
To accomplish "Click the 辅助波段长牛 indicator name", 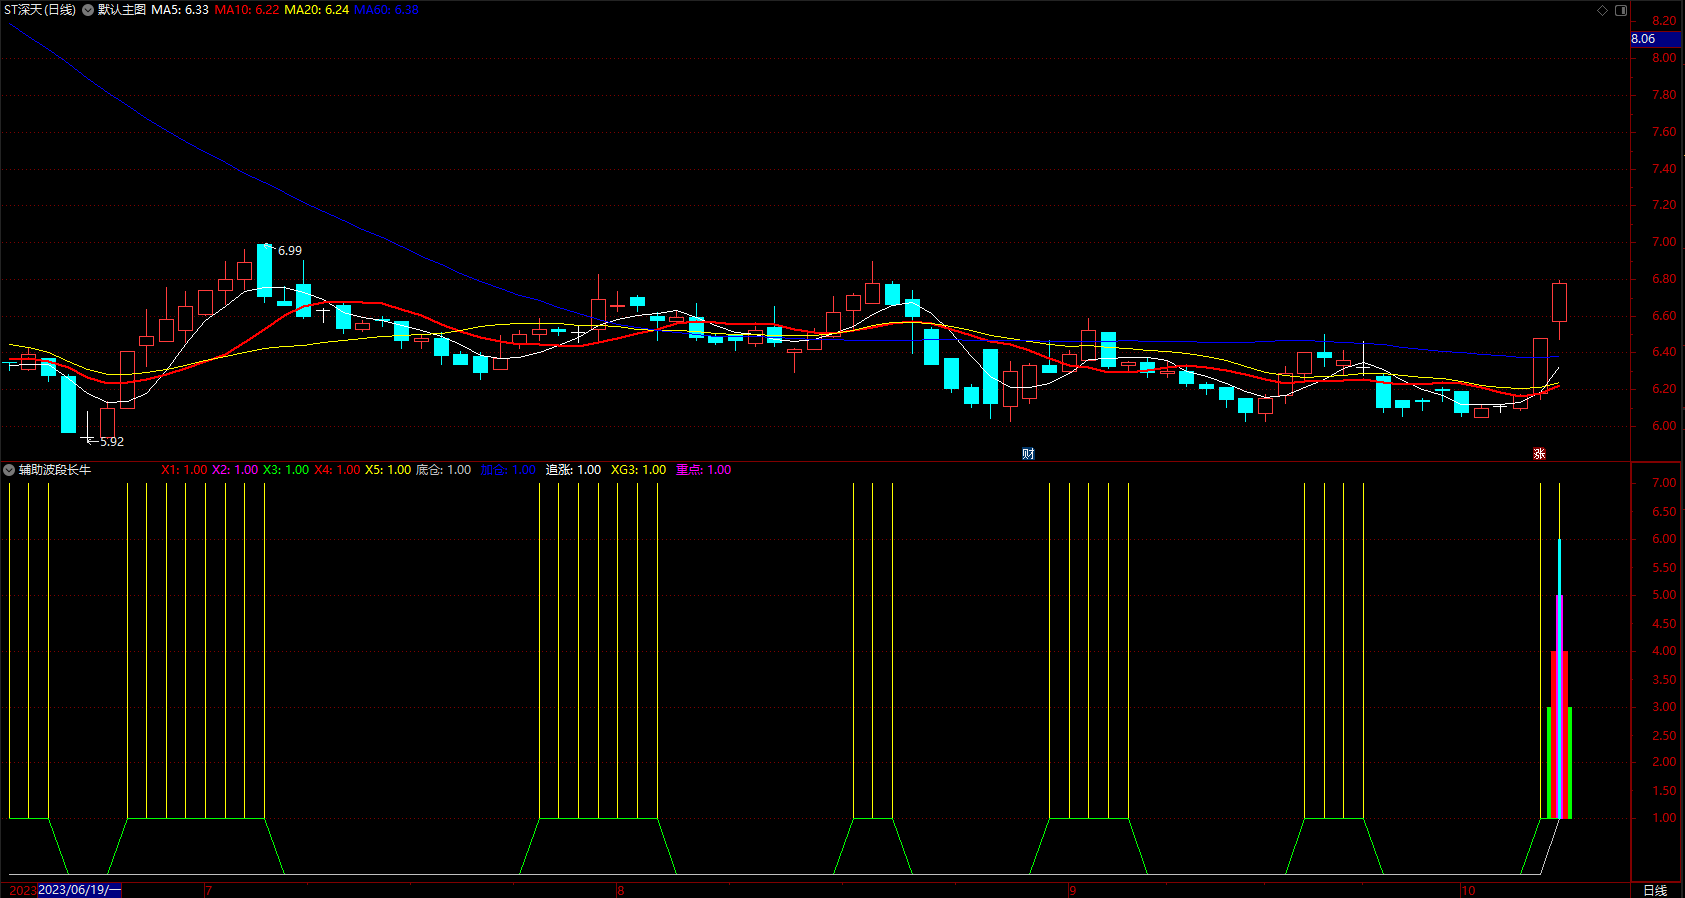I will click(55, 470).
